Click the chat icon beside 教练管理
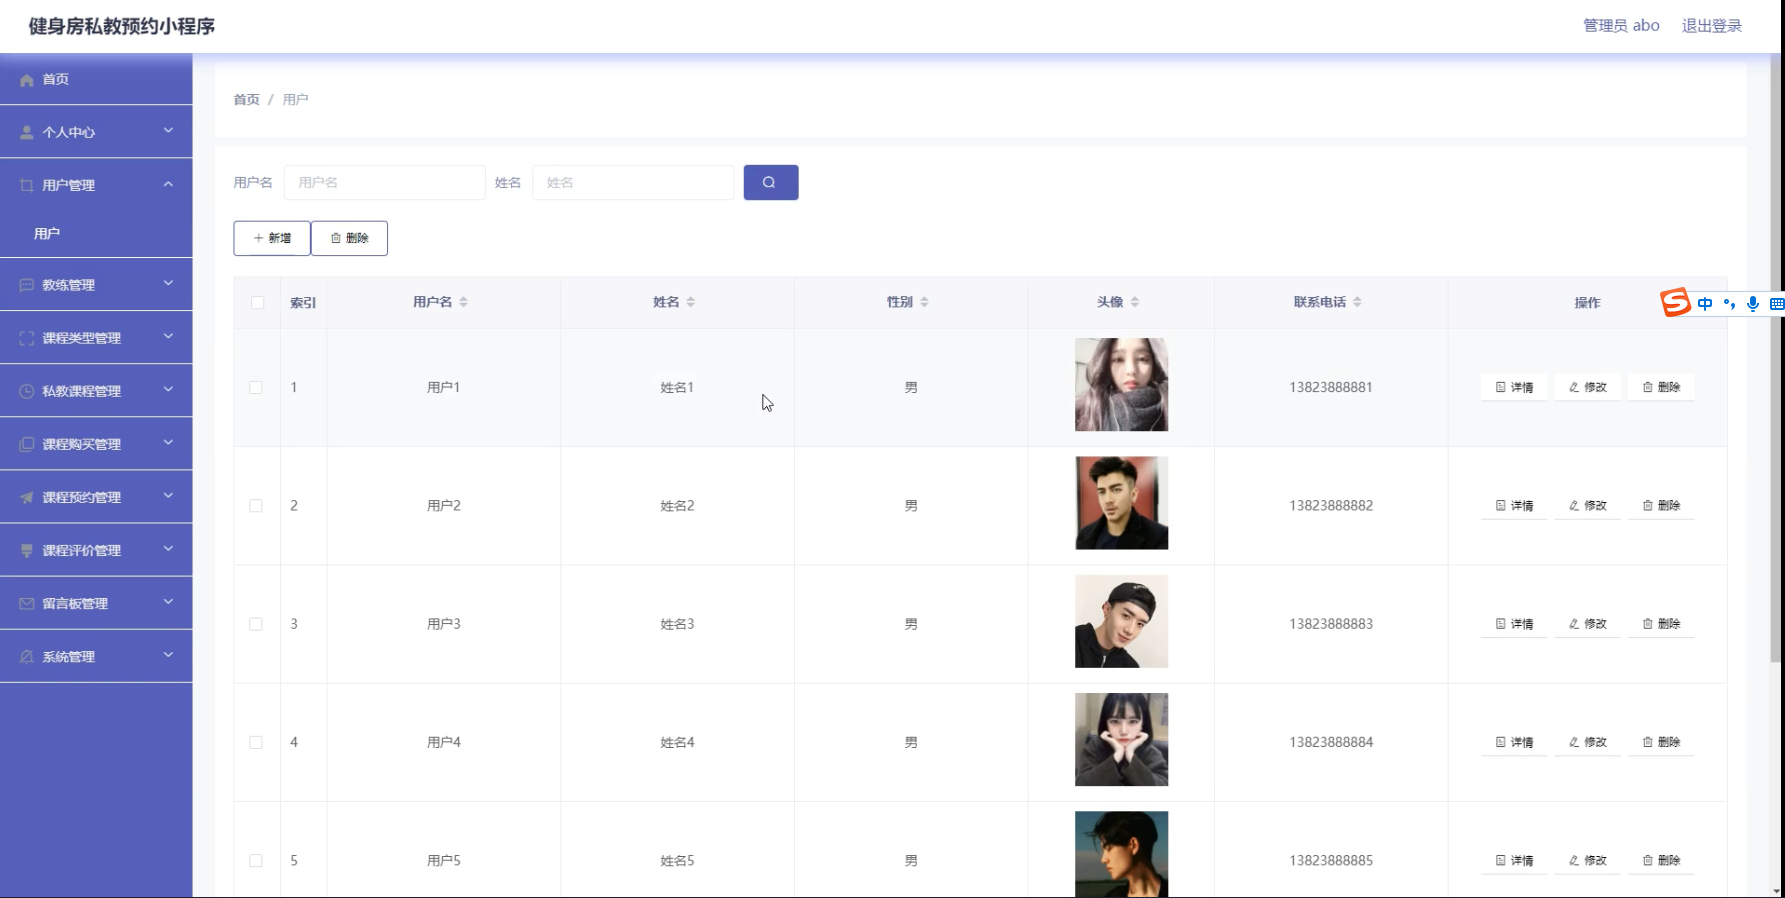Viewport: 1785px width, 898px height. [x=27, y=285]
